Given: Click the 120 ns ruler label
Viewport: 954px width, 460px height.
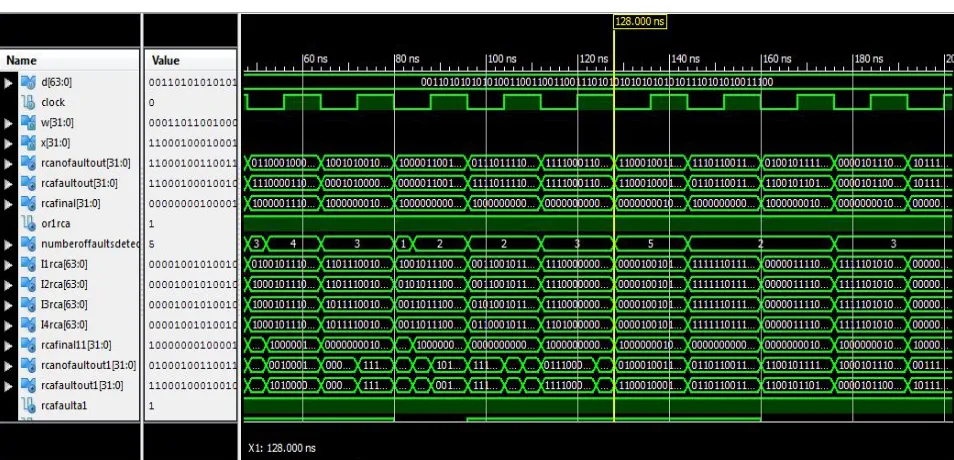Looking at the screenshot, I should pos(593,59).
